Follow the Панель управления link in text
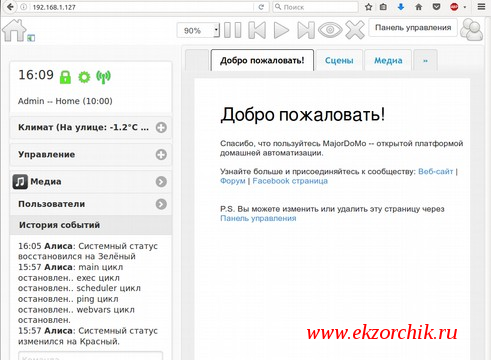This screenshot has width=491, height=360. tap(258, 218)
